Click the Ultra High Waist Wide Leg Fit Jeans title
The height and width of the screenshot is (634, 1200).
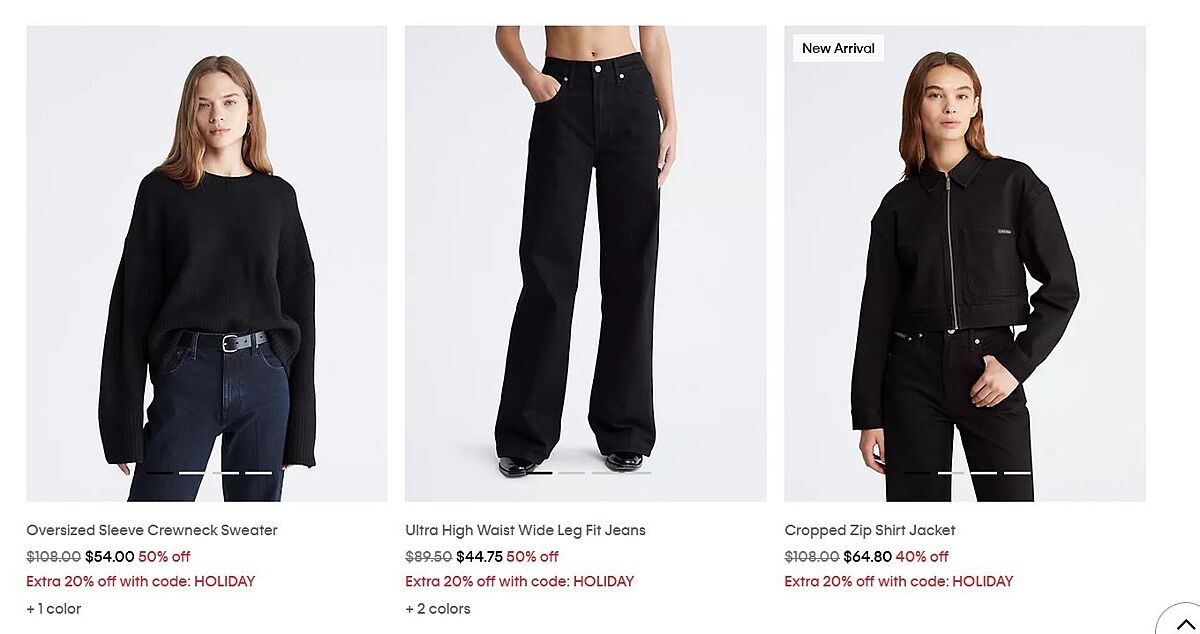[x=525, y=530]
